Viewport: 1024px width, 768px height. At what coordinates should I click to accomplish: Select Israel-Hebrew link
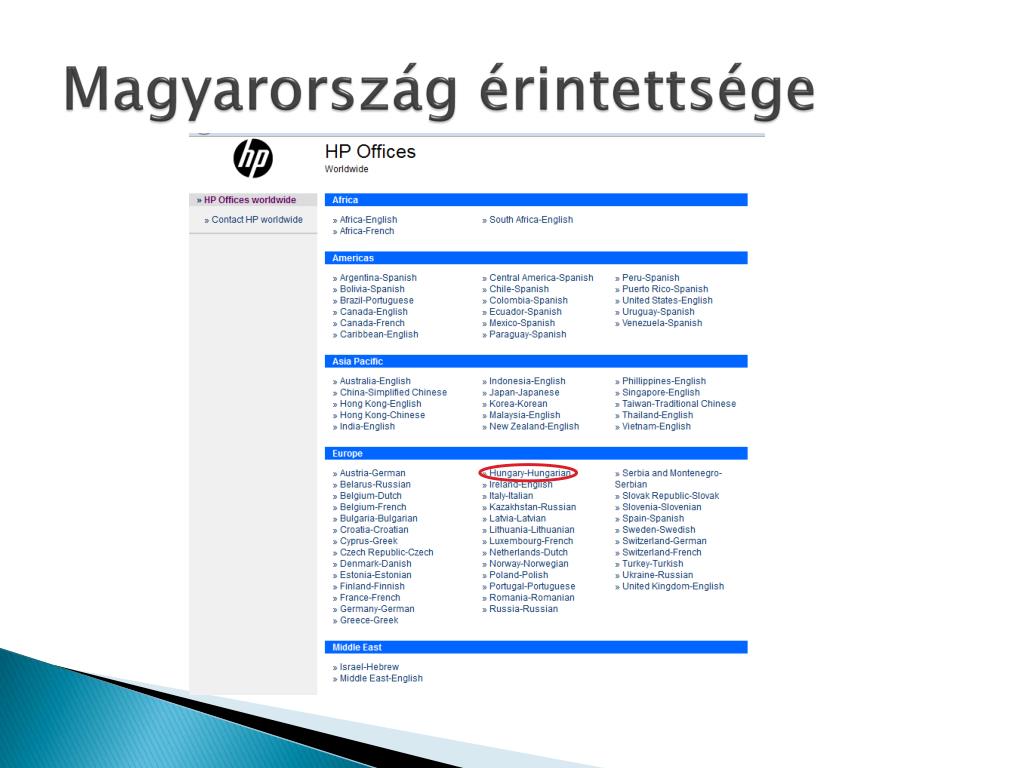click(369, 667)
